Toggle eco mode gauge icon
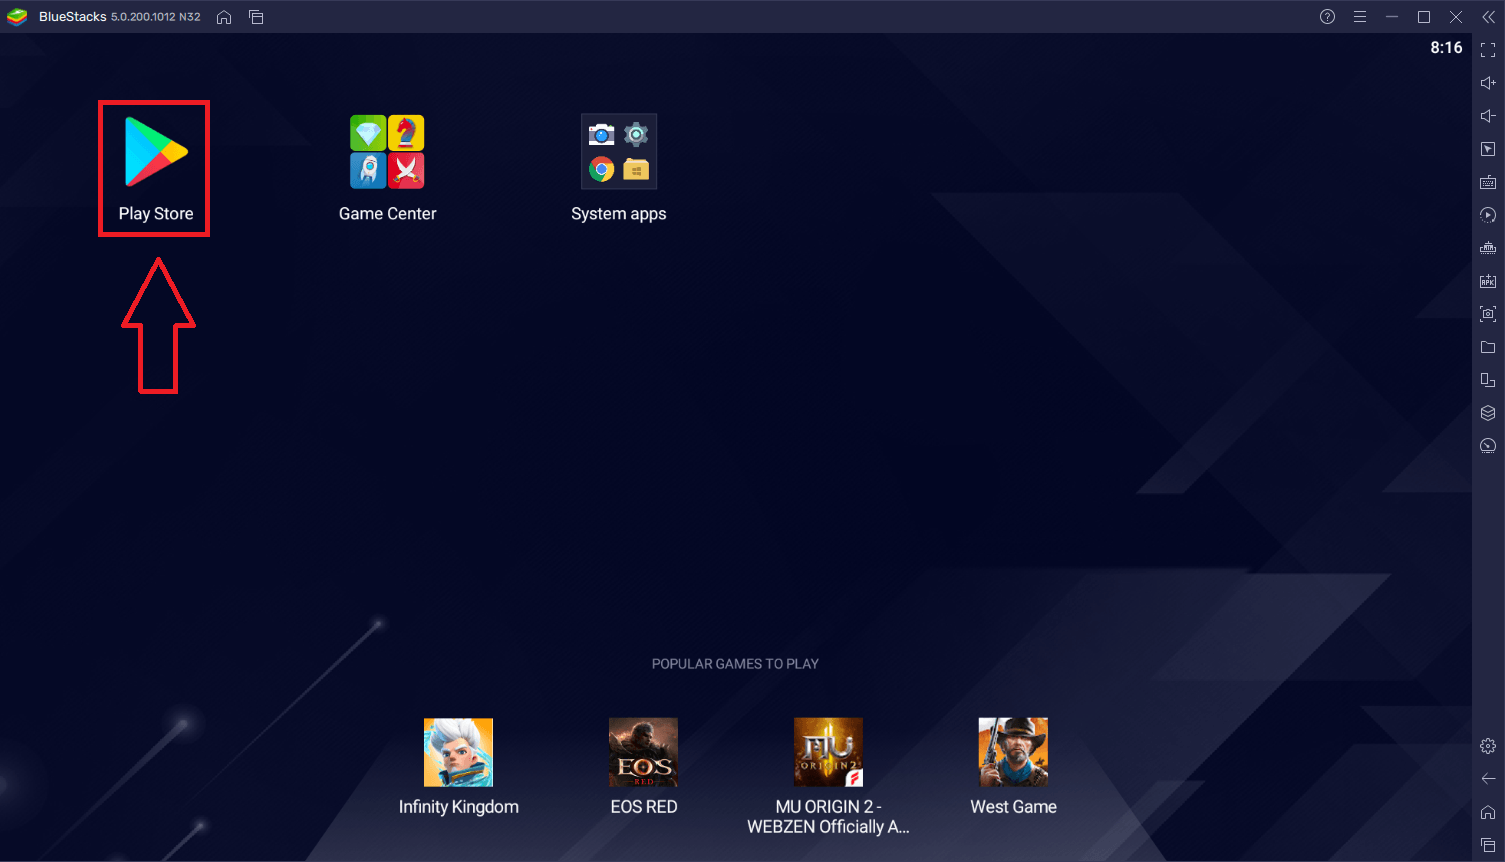 1488,446
